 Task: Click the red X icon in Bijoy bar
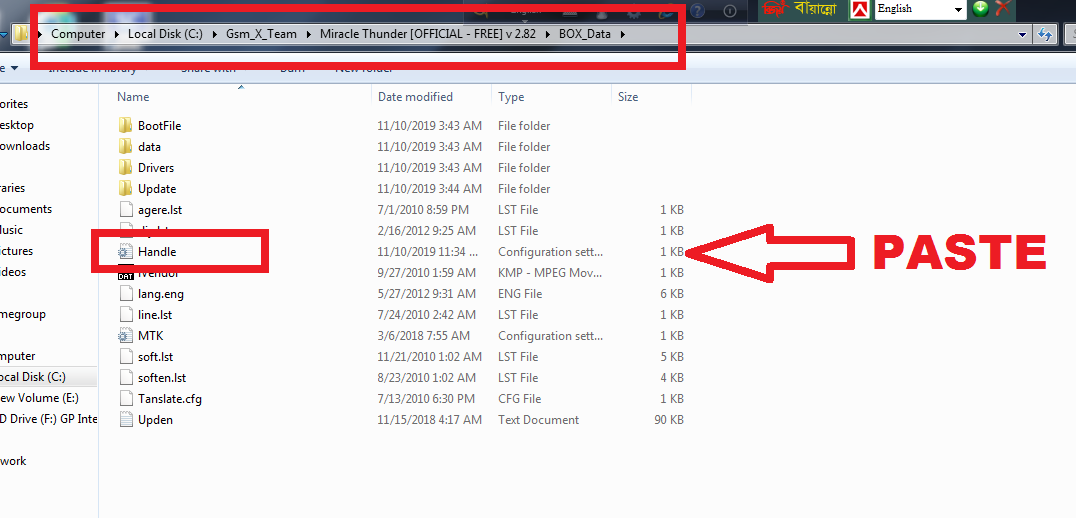point(1003,9)
